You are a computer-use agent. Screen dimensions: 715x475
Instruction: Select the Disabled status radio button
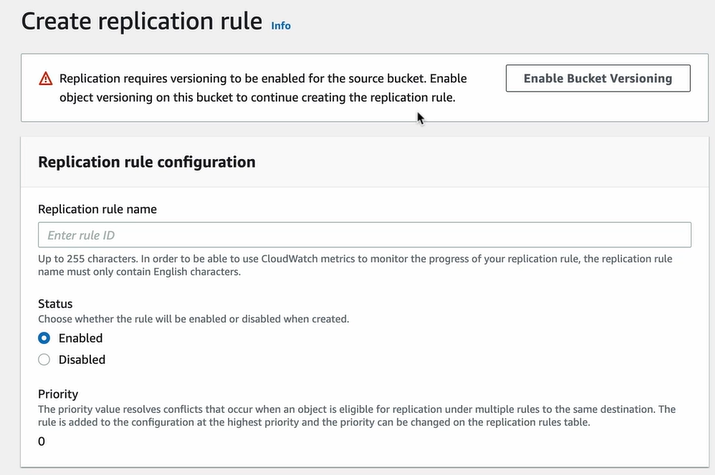44,360
